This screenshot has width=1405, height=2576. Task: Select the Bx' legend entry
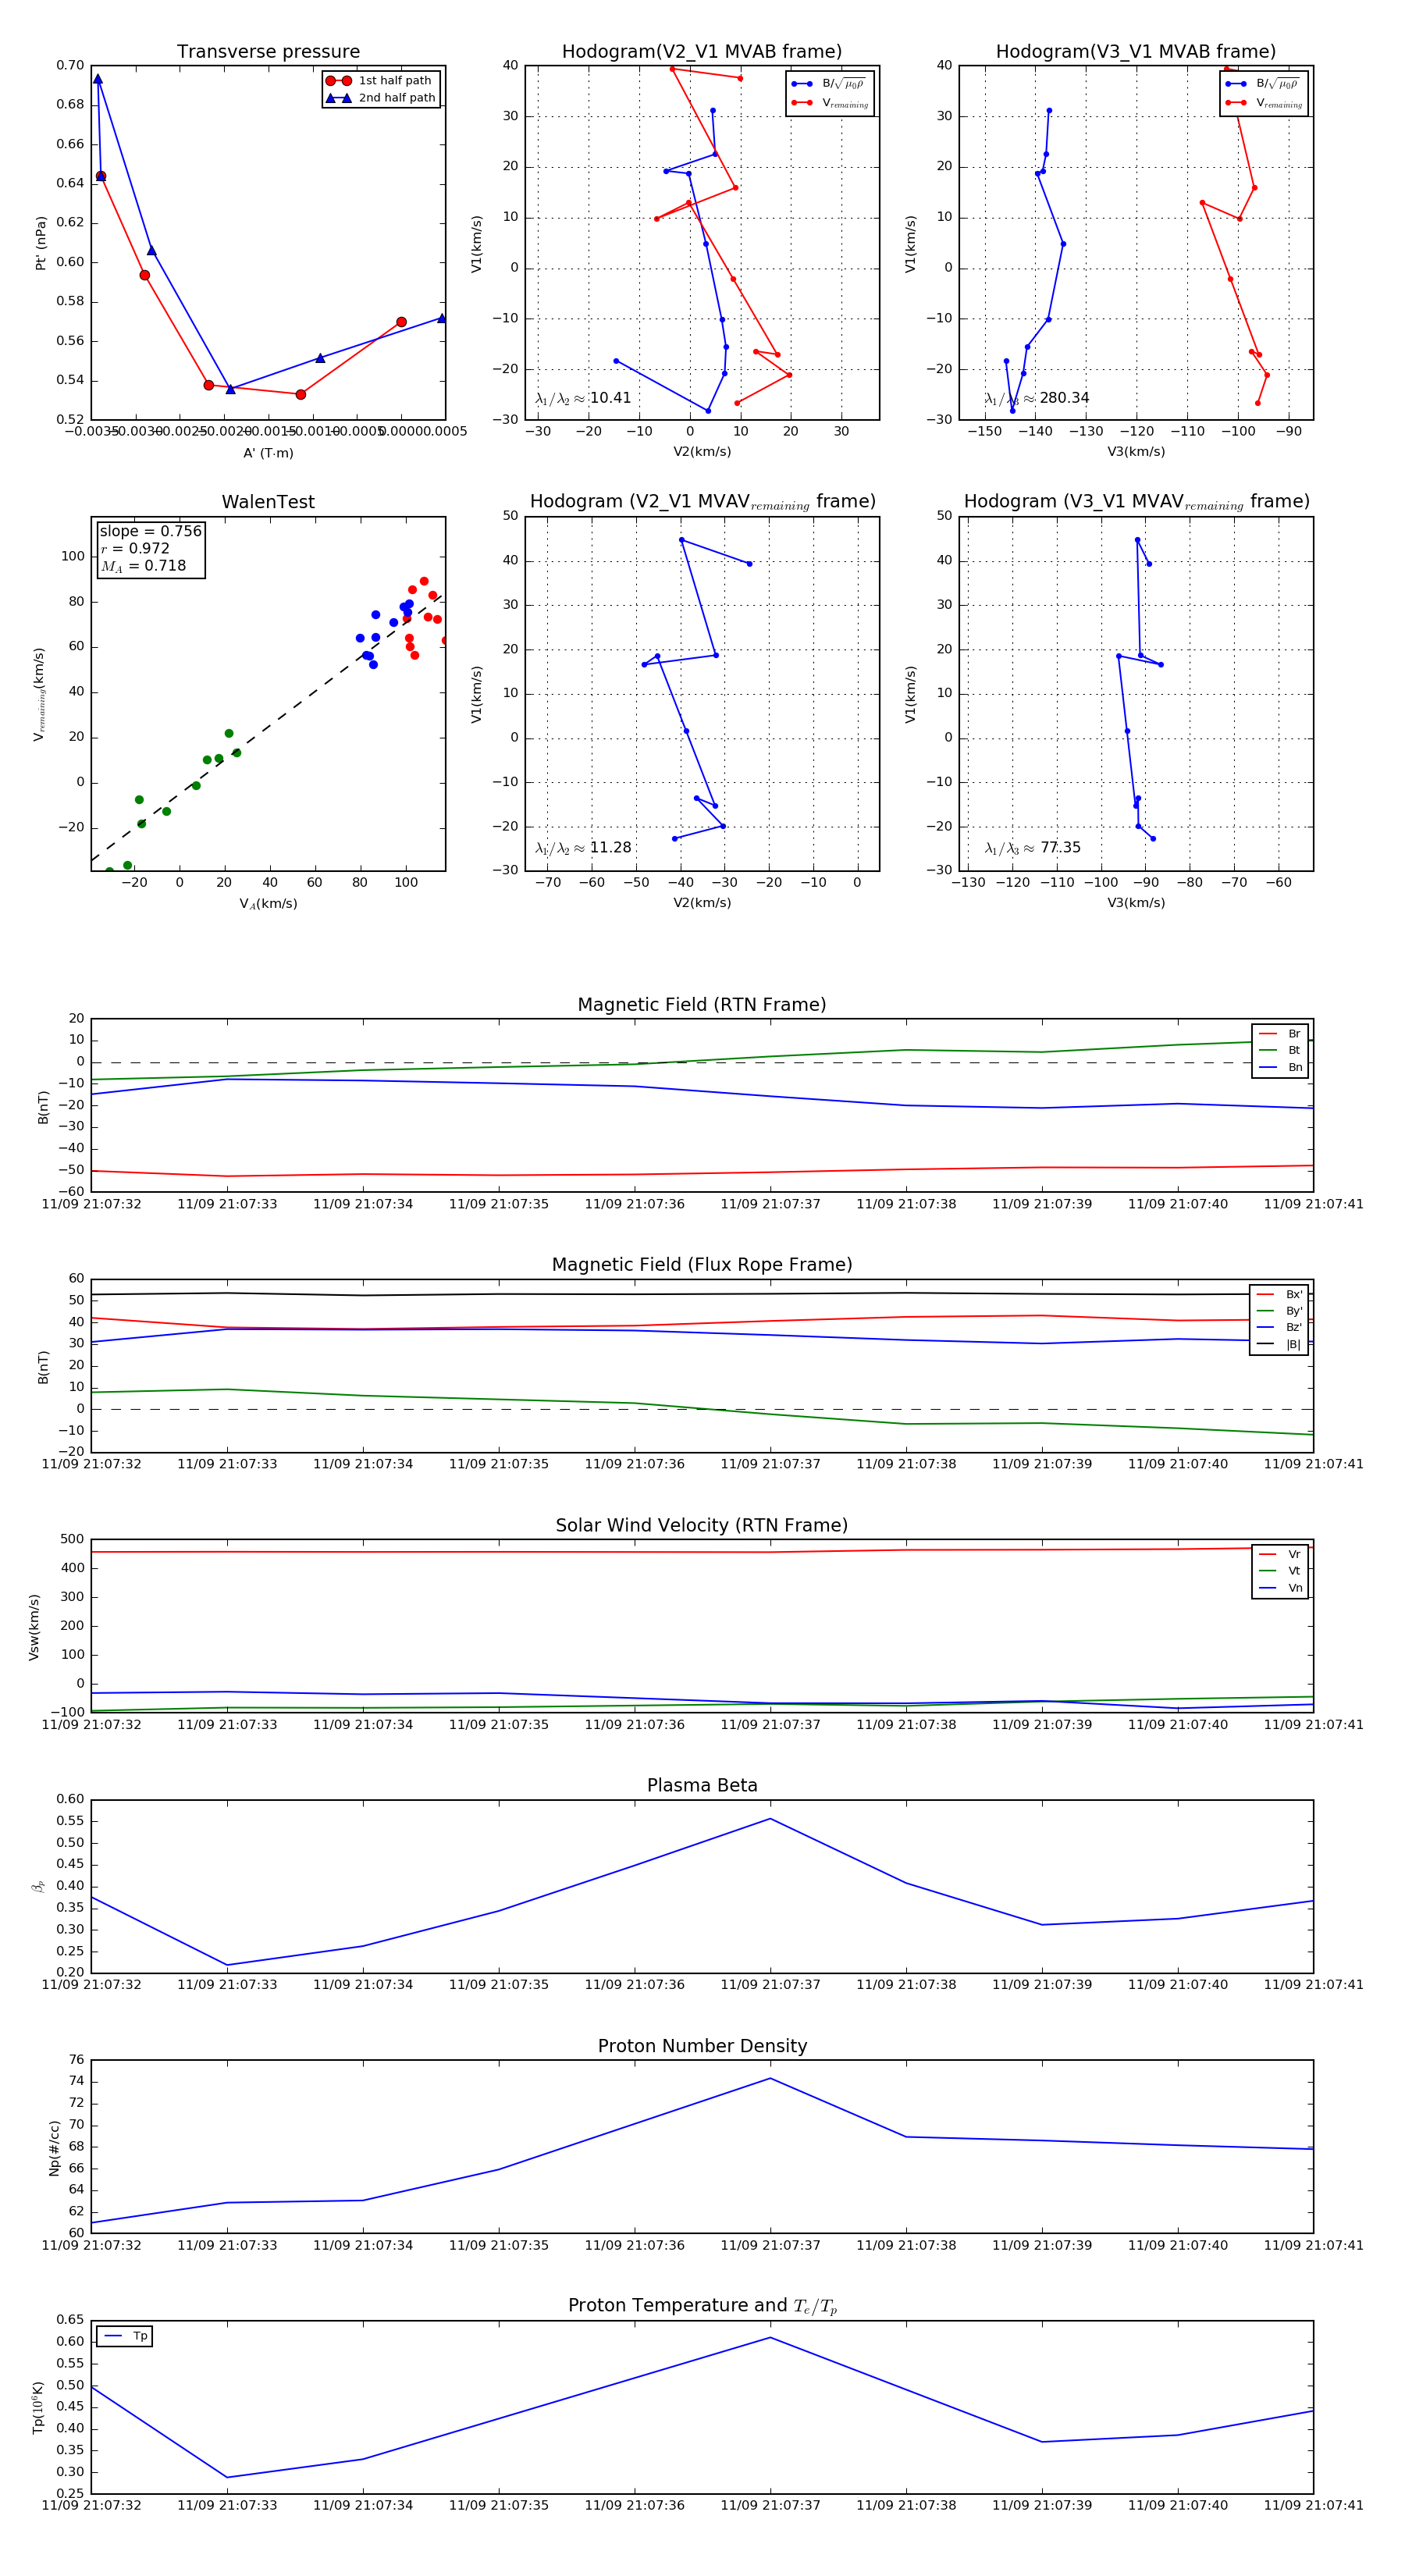pyautogui.click(x=1279, y=1294)
